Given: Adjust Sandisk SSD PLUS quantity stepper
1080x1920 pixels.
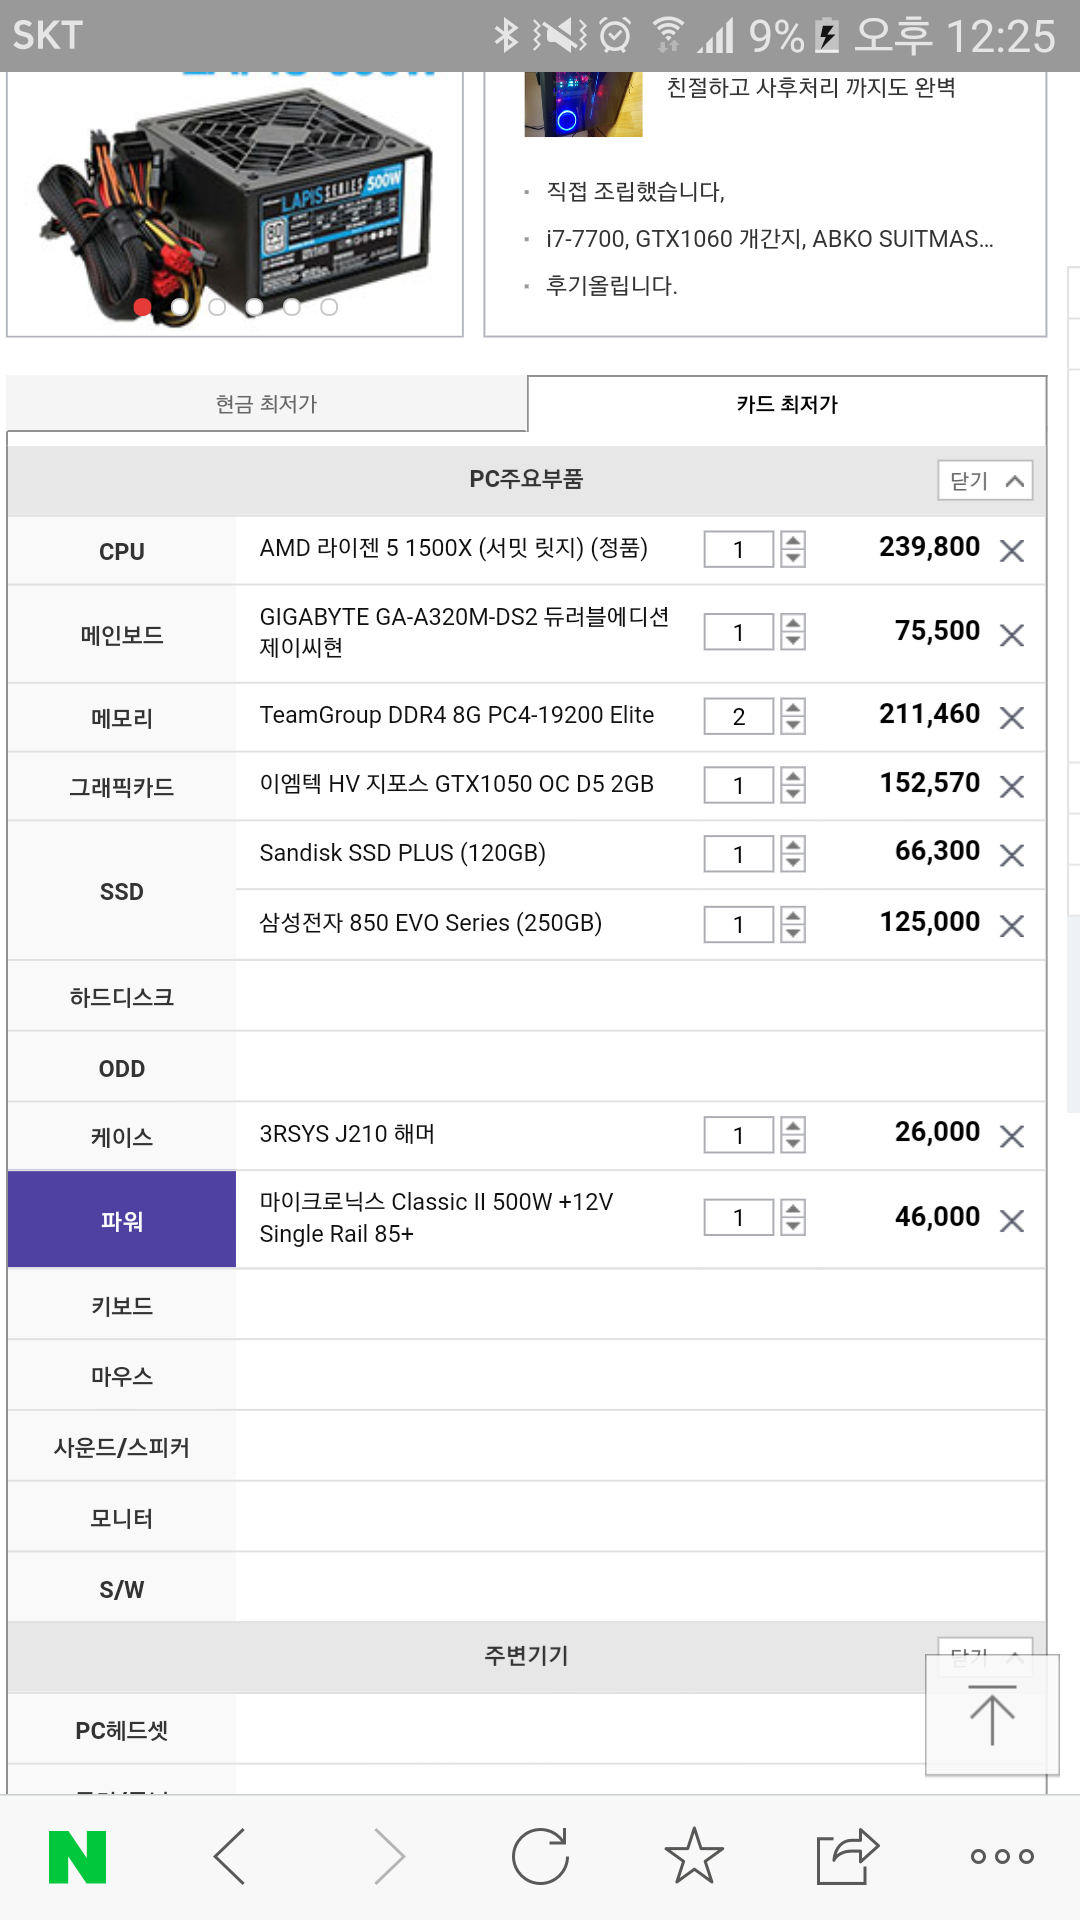Looking at the screenshot, I should pyautogui.click(x=793, y=854).
